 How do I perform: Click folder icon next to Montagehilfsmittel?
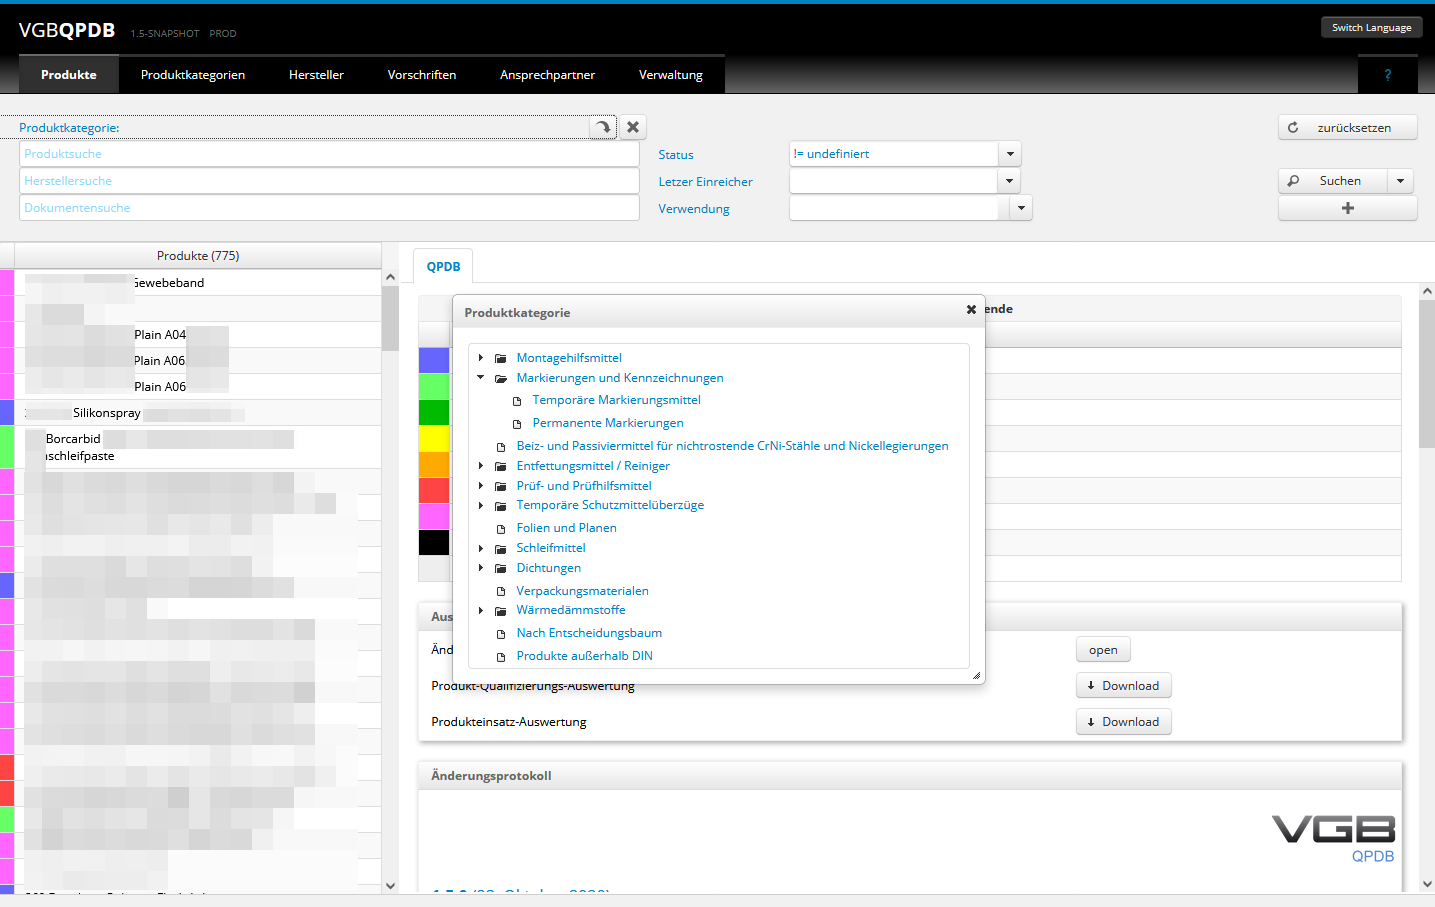(x=501, y=358)
